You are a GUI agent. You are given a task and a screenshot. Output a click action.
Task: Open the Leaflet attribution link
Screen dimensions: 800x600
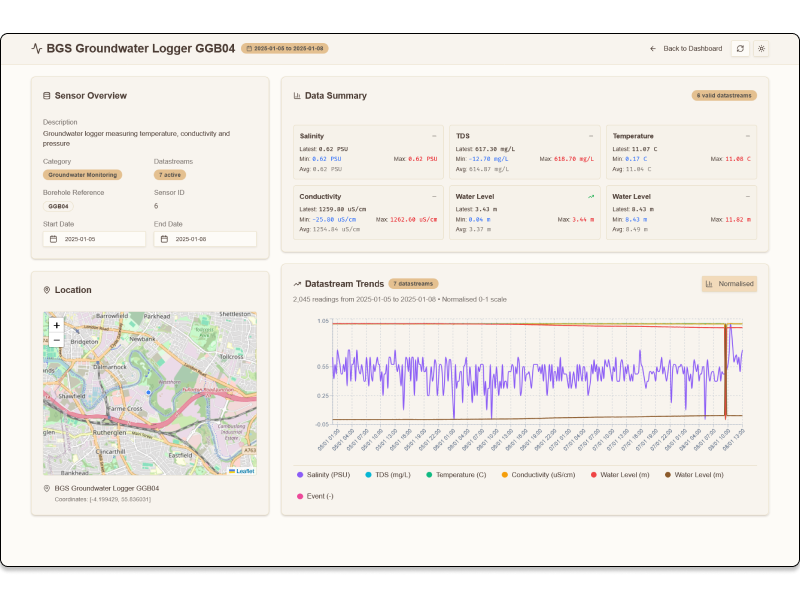(x=242, y=471)
